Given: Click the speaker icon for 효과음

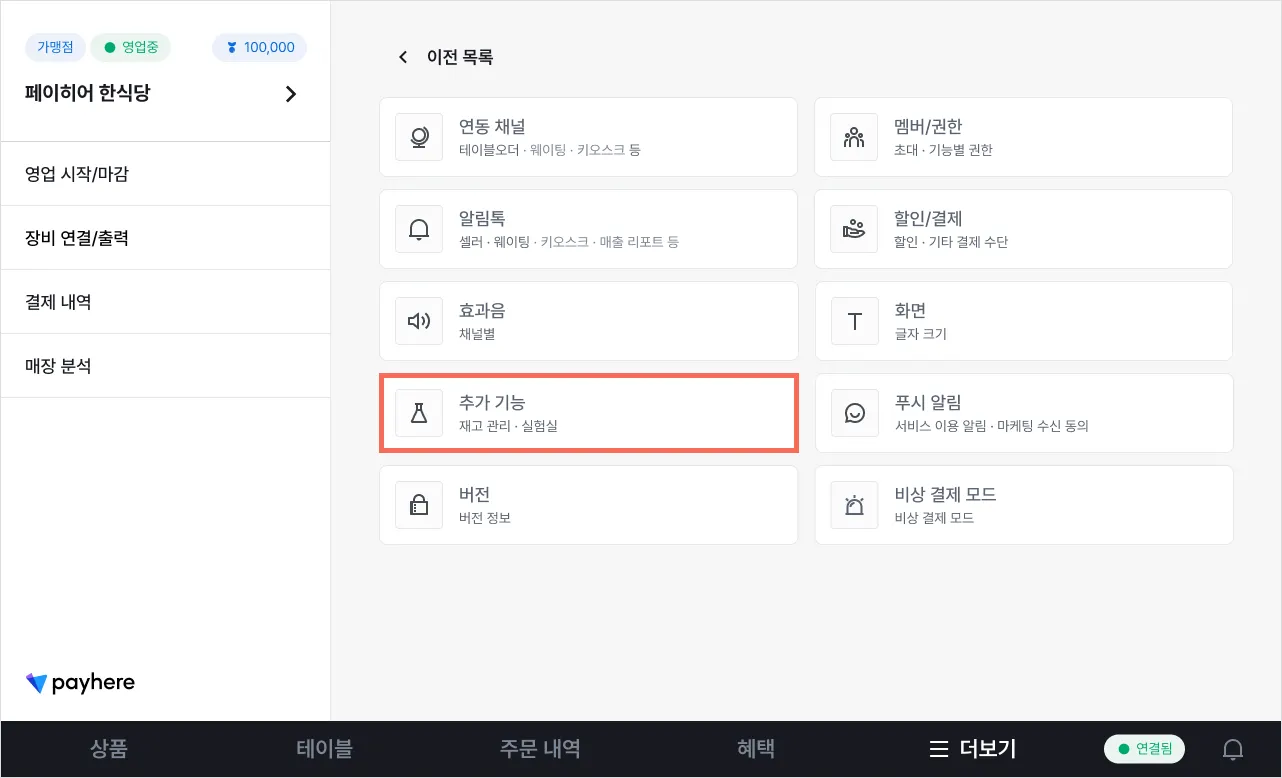Looking at the screenshot, I should pyautogui.click(x=419, y=321).
